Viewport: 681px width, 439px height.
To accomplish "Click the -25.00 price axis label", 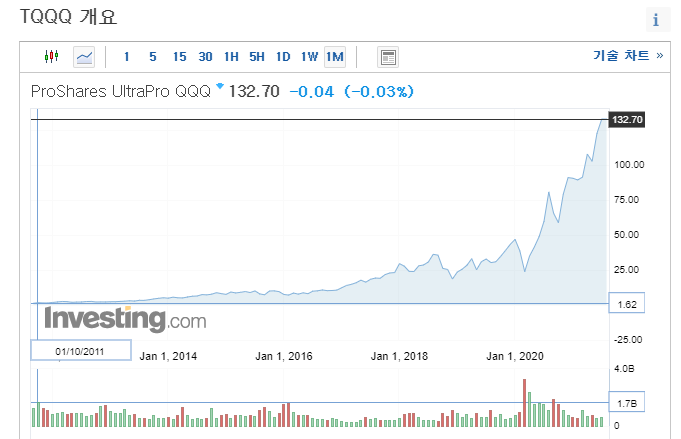I will [x=628, y=340].
